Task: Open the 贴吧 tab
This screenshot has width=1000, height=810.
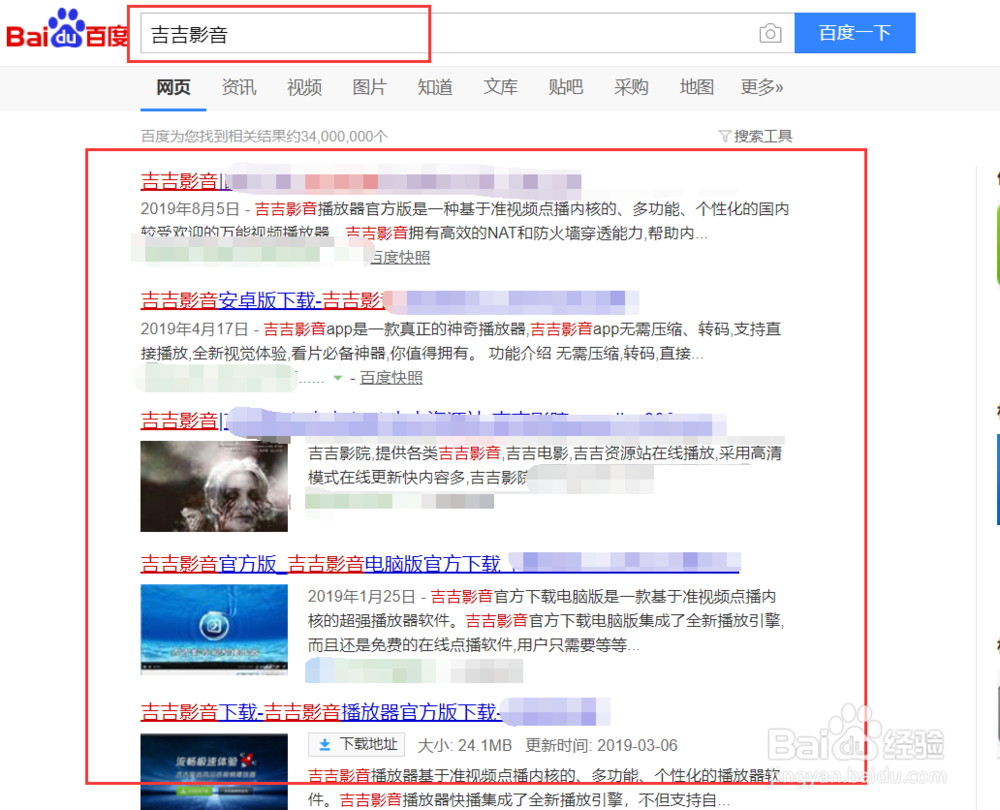Action: point(566,87)
